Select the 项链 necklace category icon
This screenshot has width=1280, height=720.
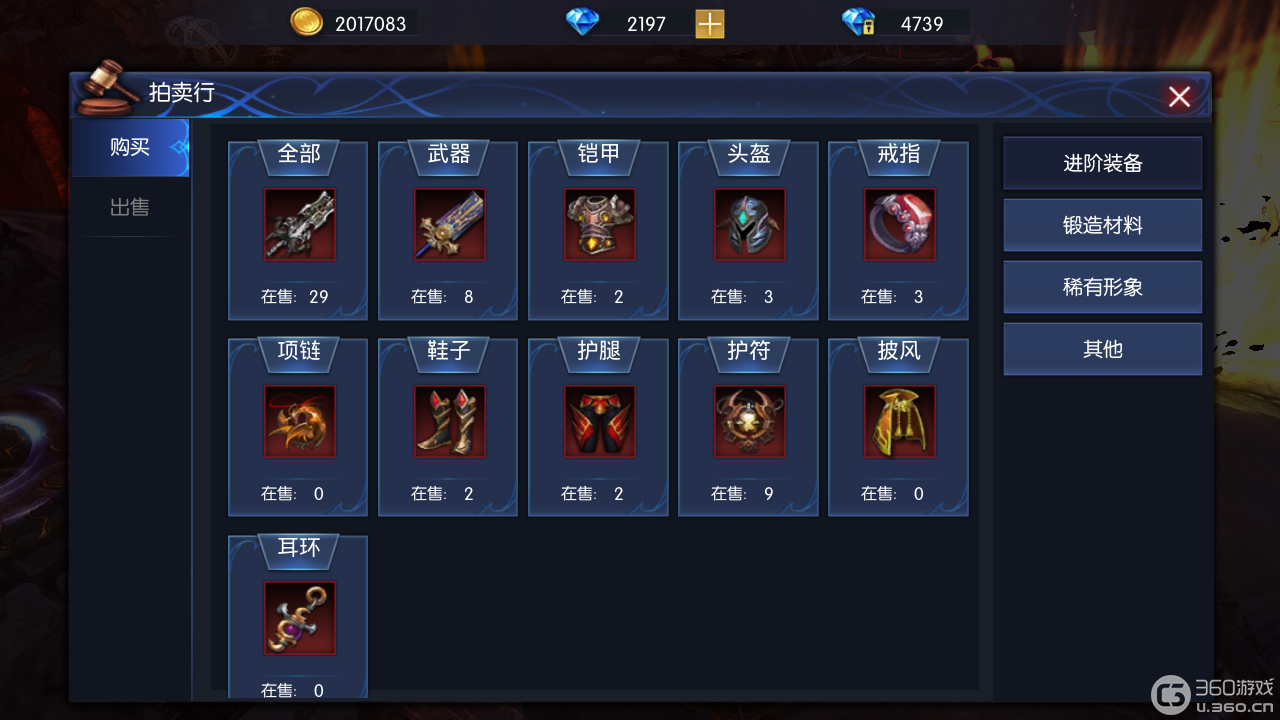[x=299, y=422]
